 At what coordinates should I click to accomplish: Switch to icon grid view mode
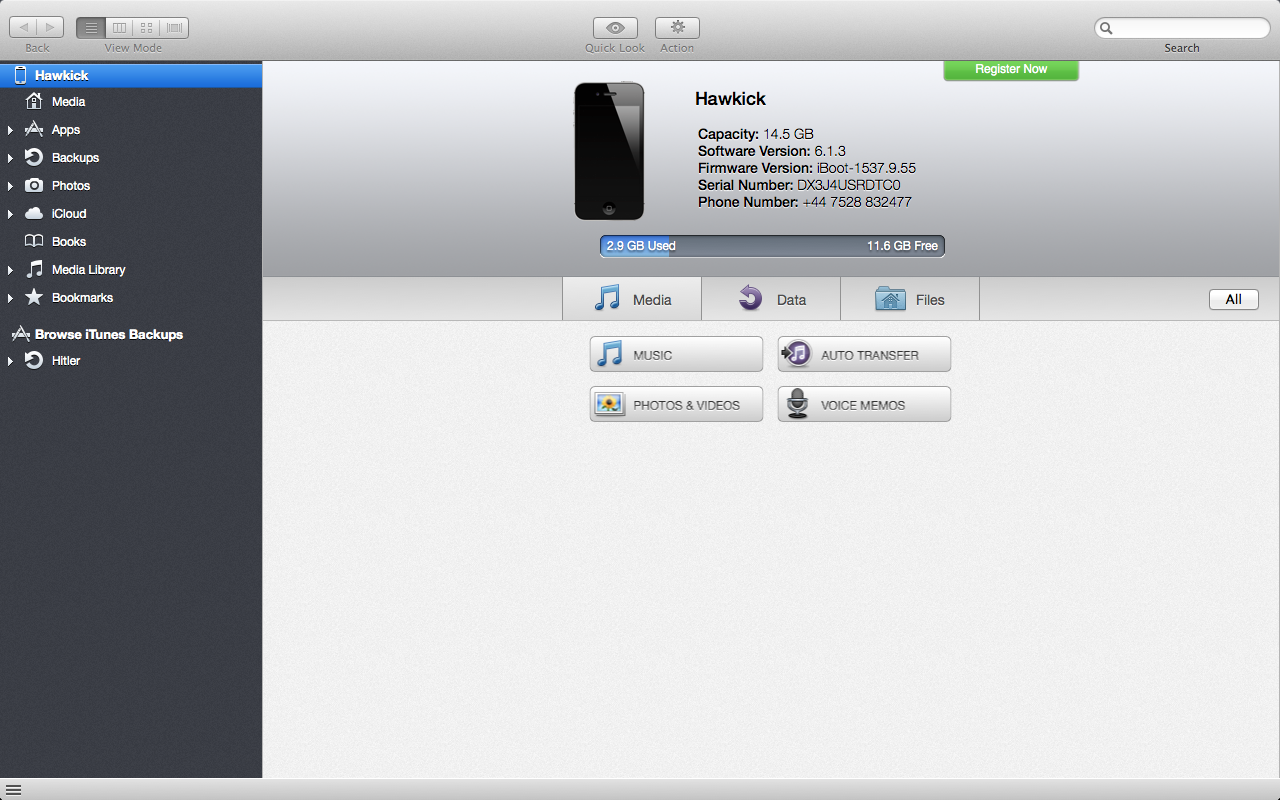coord(147,28)
